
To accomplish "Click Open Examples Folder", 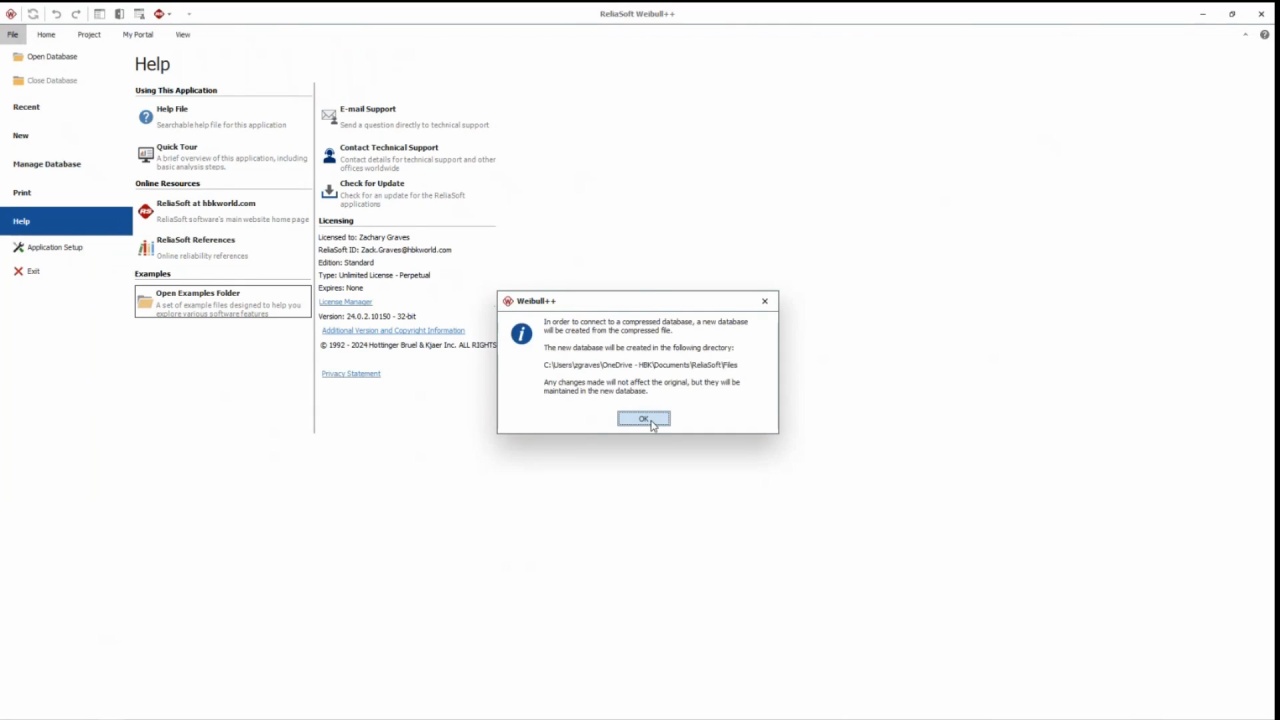I will pyautogui.click(x=223, y=302).
